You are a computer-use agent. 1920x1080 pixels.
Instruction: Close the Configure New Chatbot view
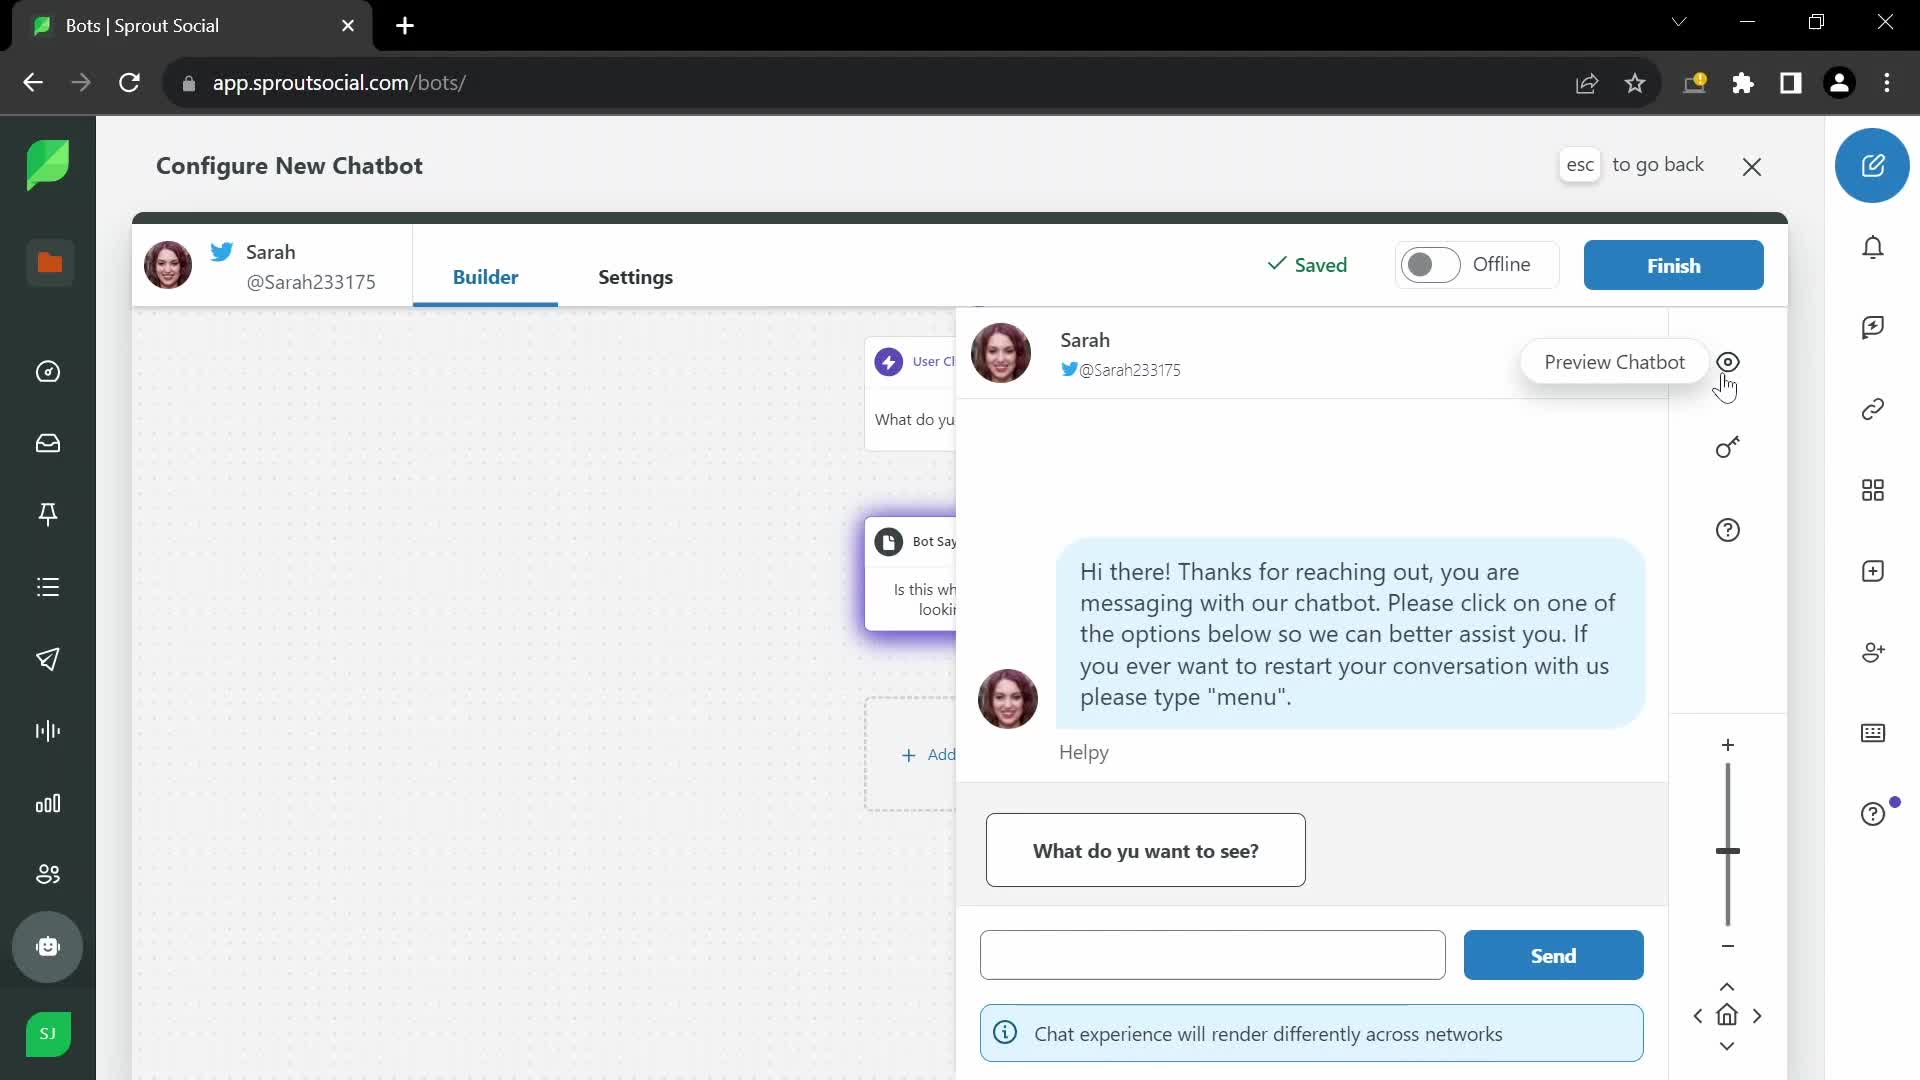point(1751,167)
